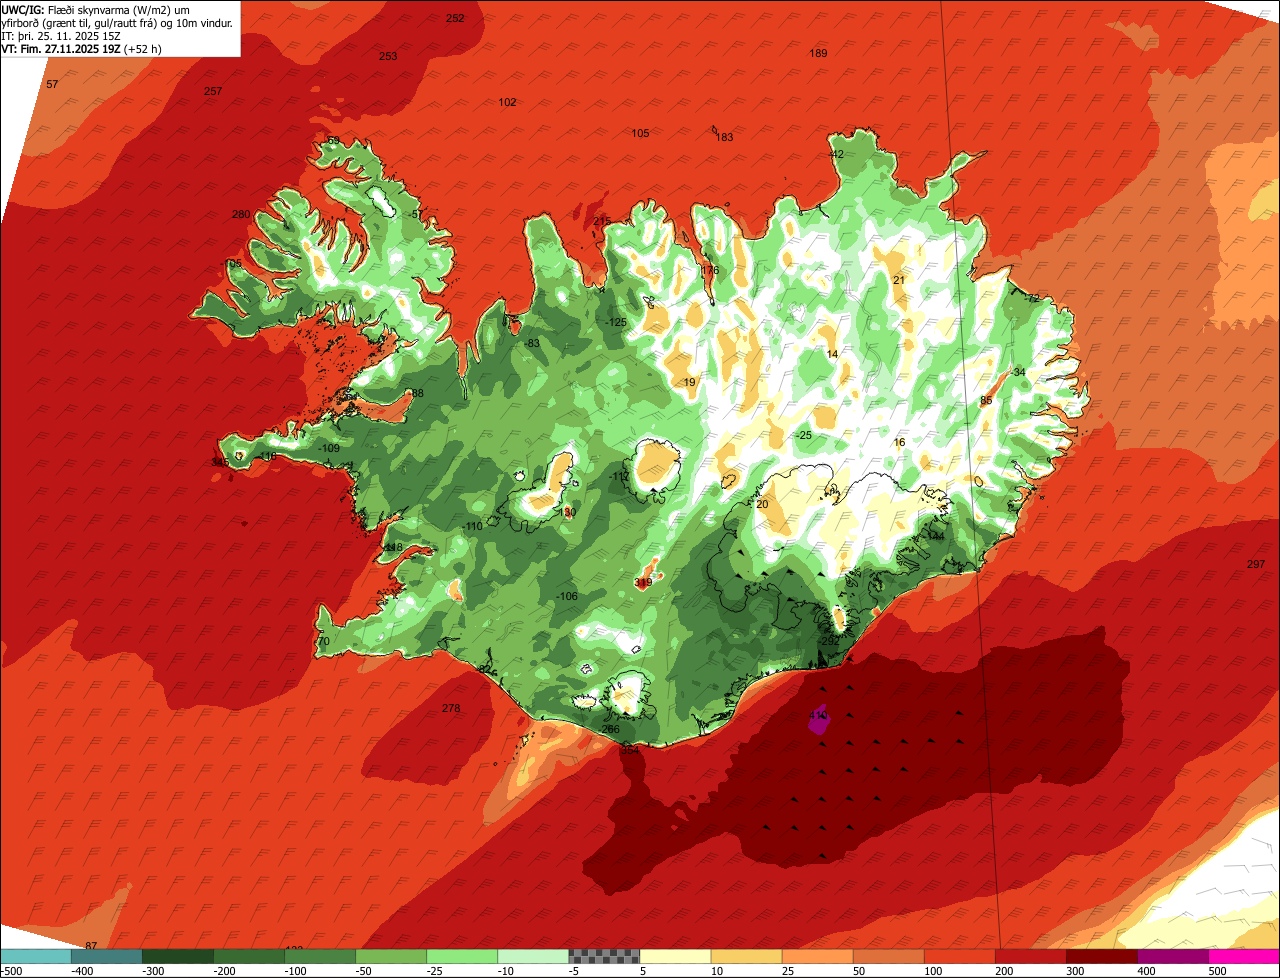Image resolution: width=1280 pixels, height=978 pixels.
Task: Click the map value 85
Action: (x=986, y=400)
